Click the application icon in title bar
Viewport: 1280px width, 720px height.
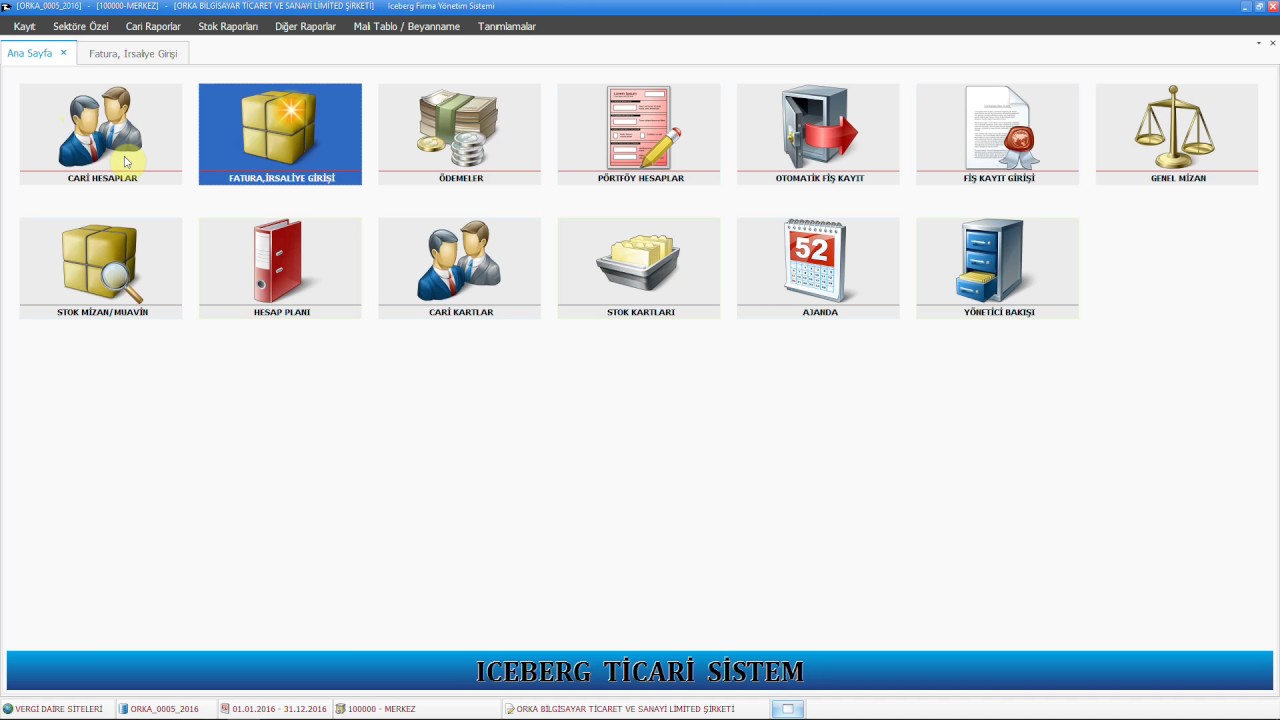point(6,6)
